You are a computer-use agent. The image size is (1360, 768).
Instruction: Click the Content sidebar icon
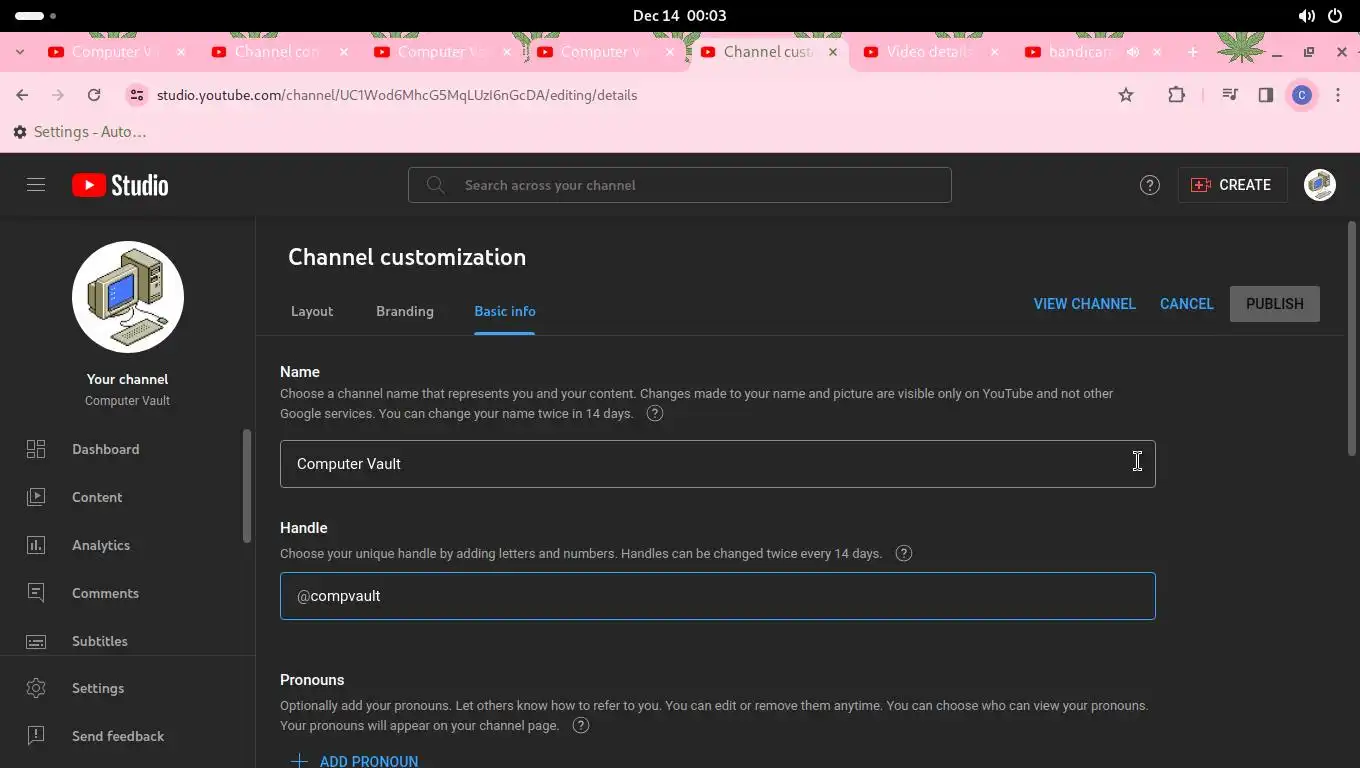(x=36, y=497)
